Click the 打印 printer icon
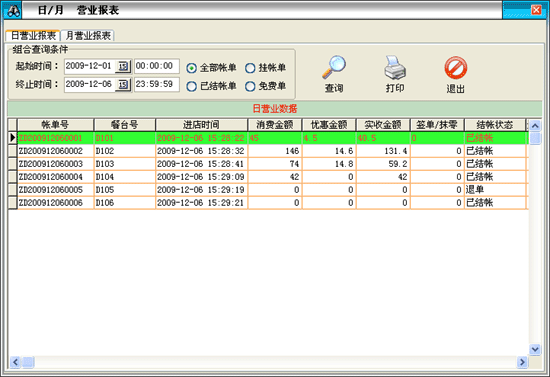Screen dimensions: 550x377 pyautogui.click(x=395, y=67)
